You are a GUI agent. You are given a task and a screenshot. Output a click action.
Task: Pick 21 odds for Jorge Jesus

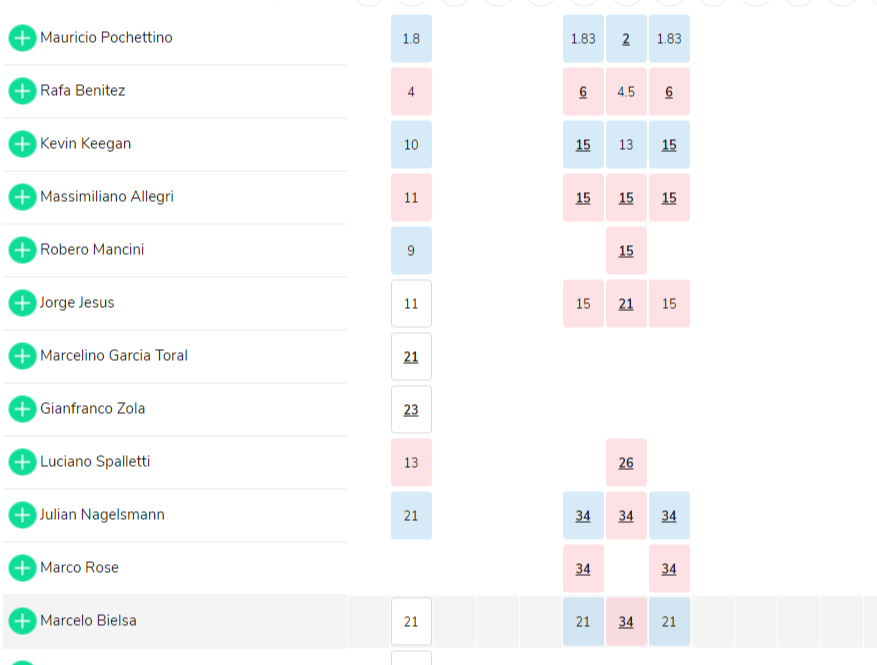(626, 304)
